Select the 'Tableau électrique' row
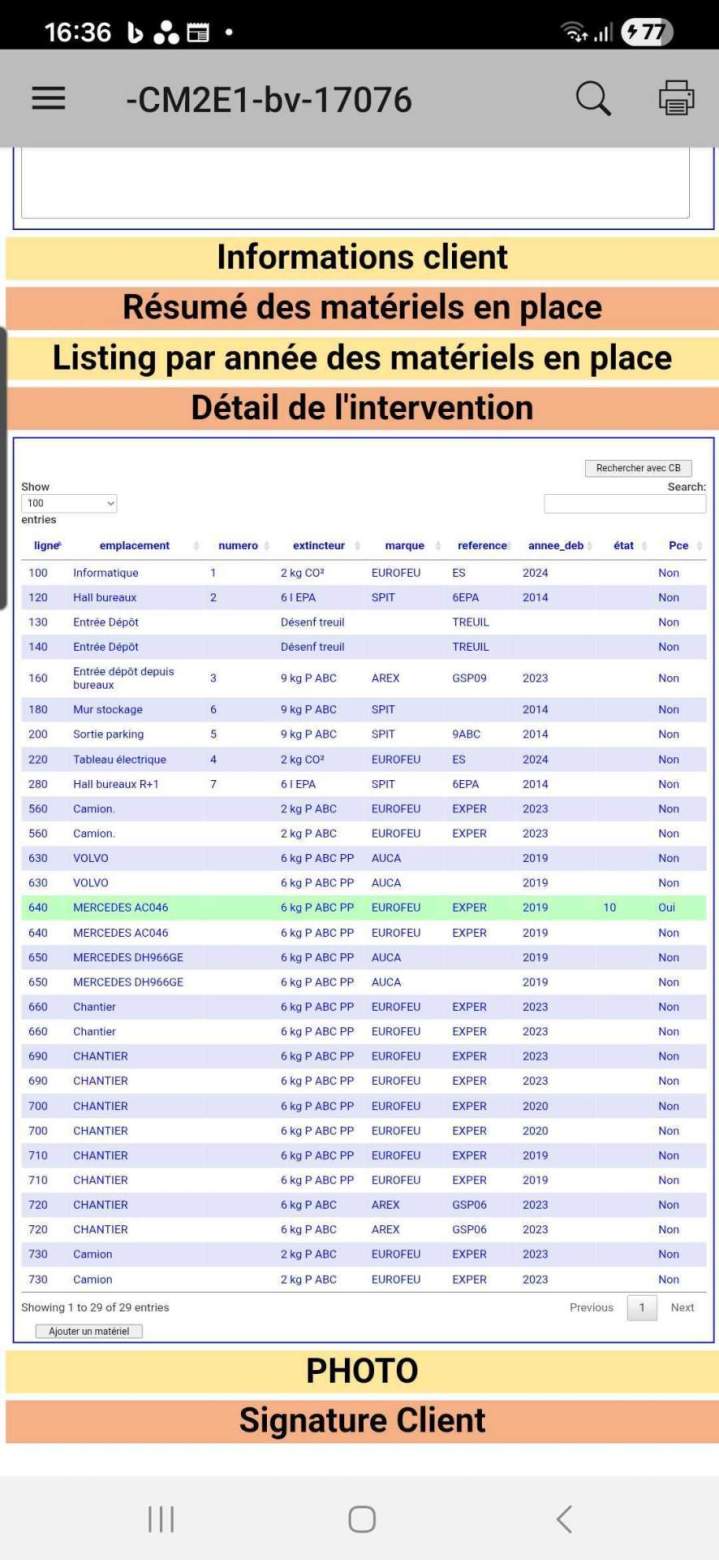 point(364,759)
